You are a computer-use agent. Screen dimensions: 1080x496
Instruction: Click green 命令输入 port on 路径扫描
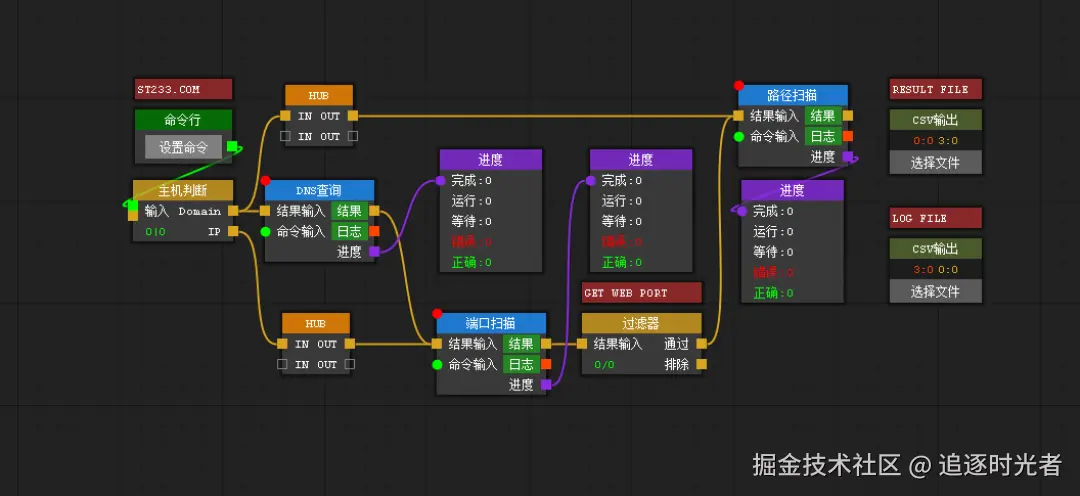point(738,136)
